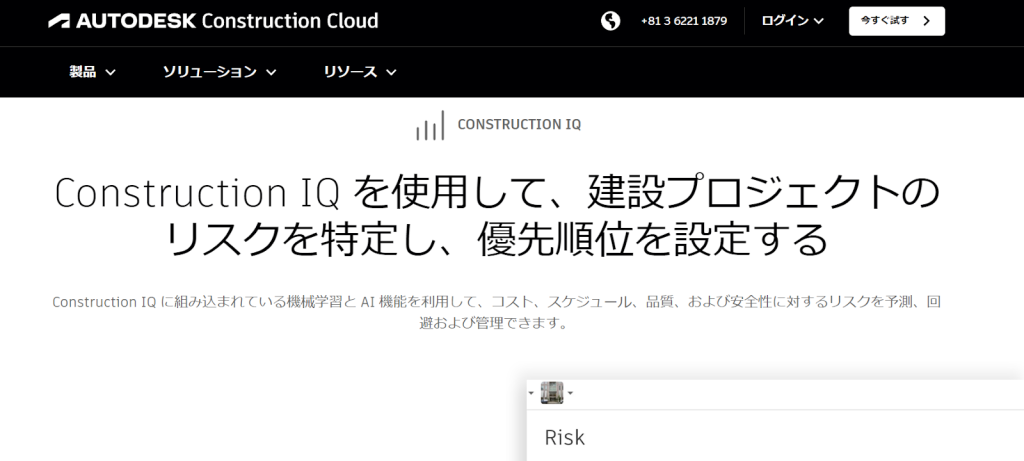Screen dimensions: 1024x461
Task: Click the project thumbnail image in Risk panel
Action: [x=552, y=393]
